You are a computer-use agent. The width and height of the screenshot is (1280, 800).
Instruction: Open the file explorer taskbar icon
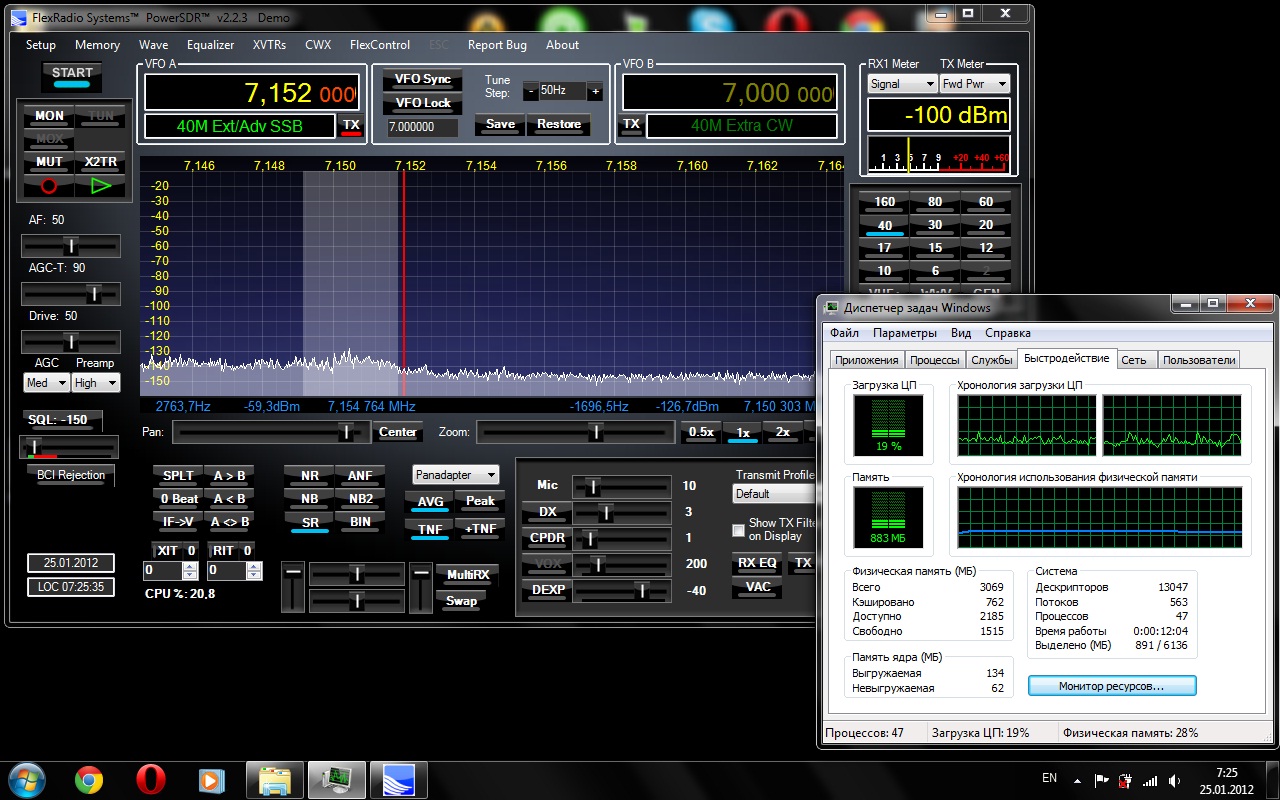point(275,780)
